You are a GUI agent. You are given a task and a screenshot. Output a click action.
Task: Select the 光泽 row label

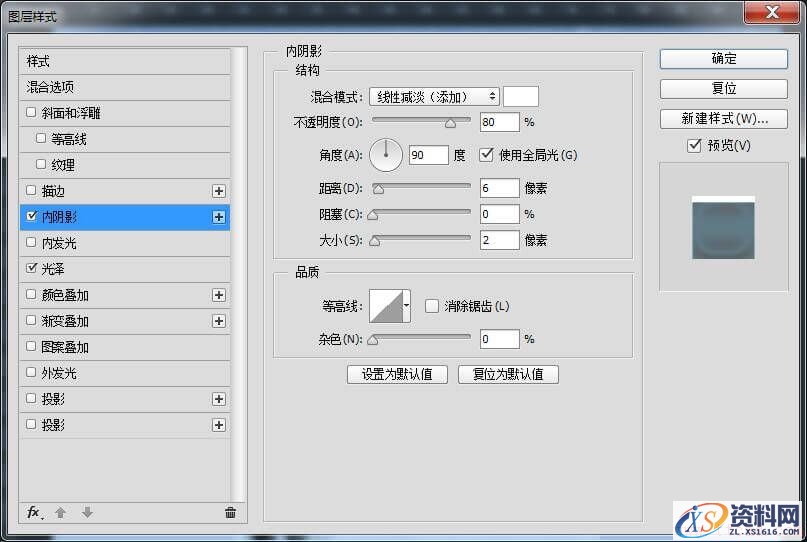(53, 269)
